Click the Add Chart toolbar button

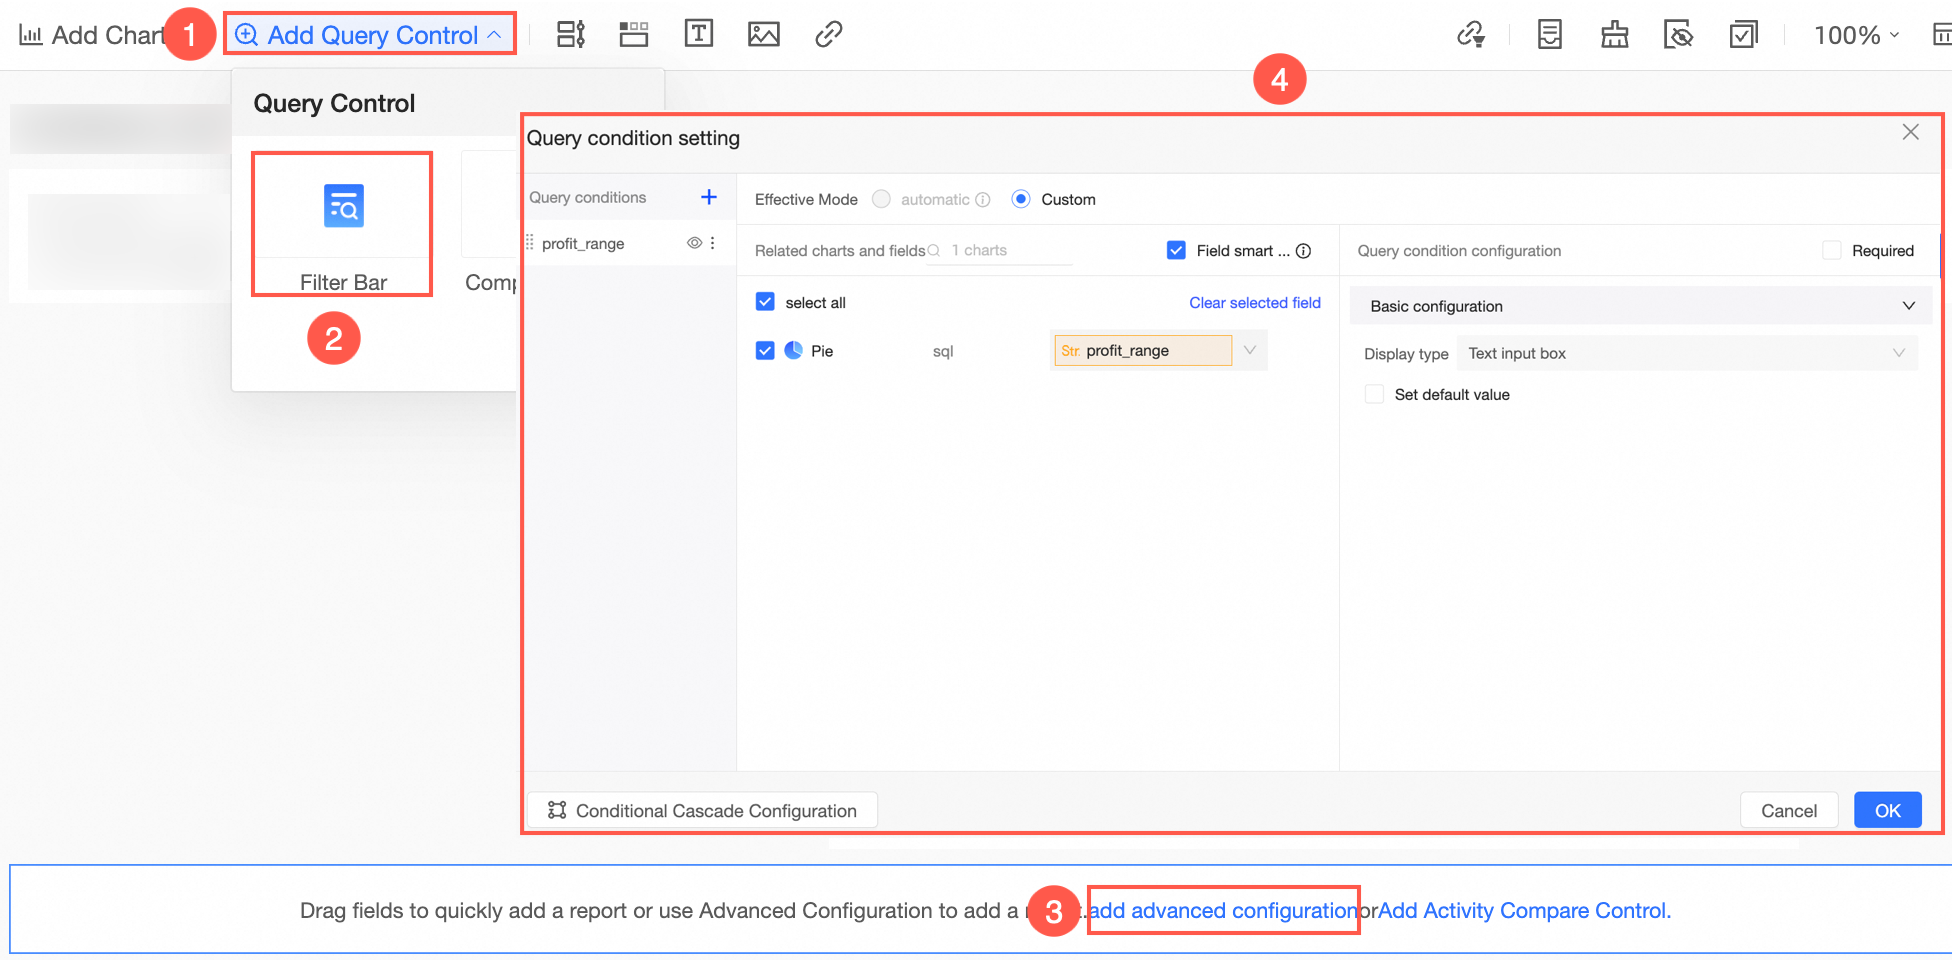tap(92, 35)
